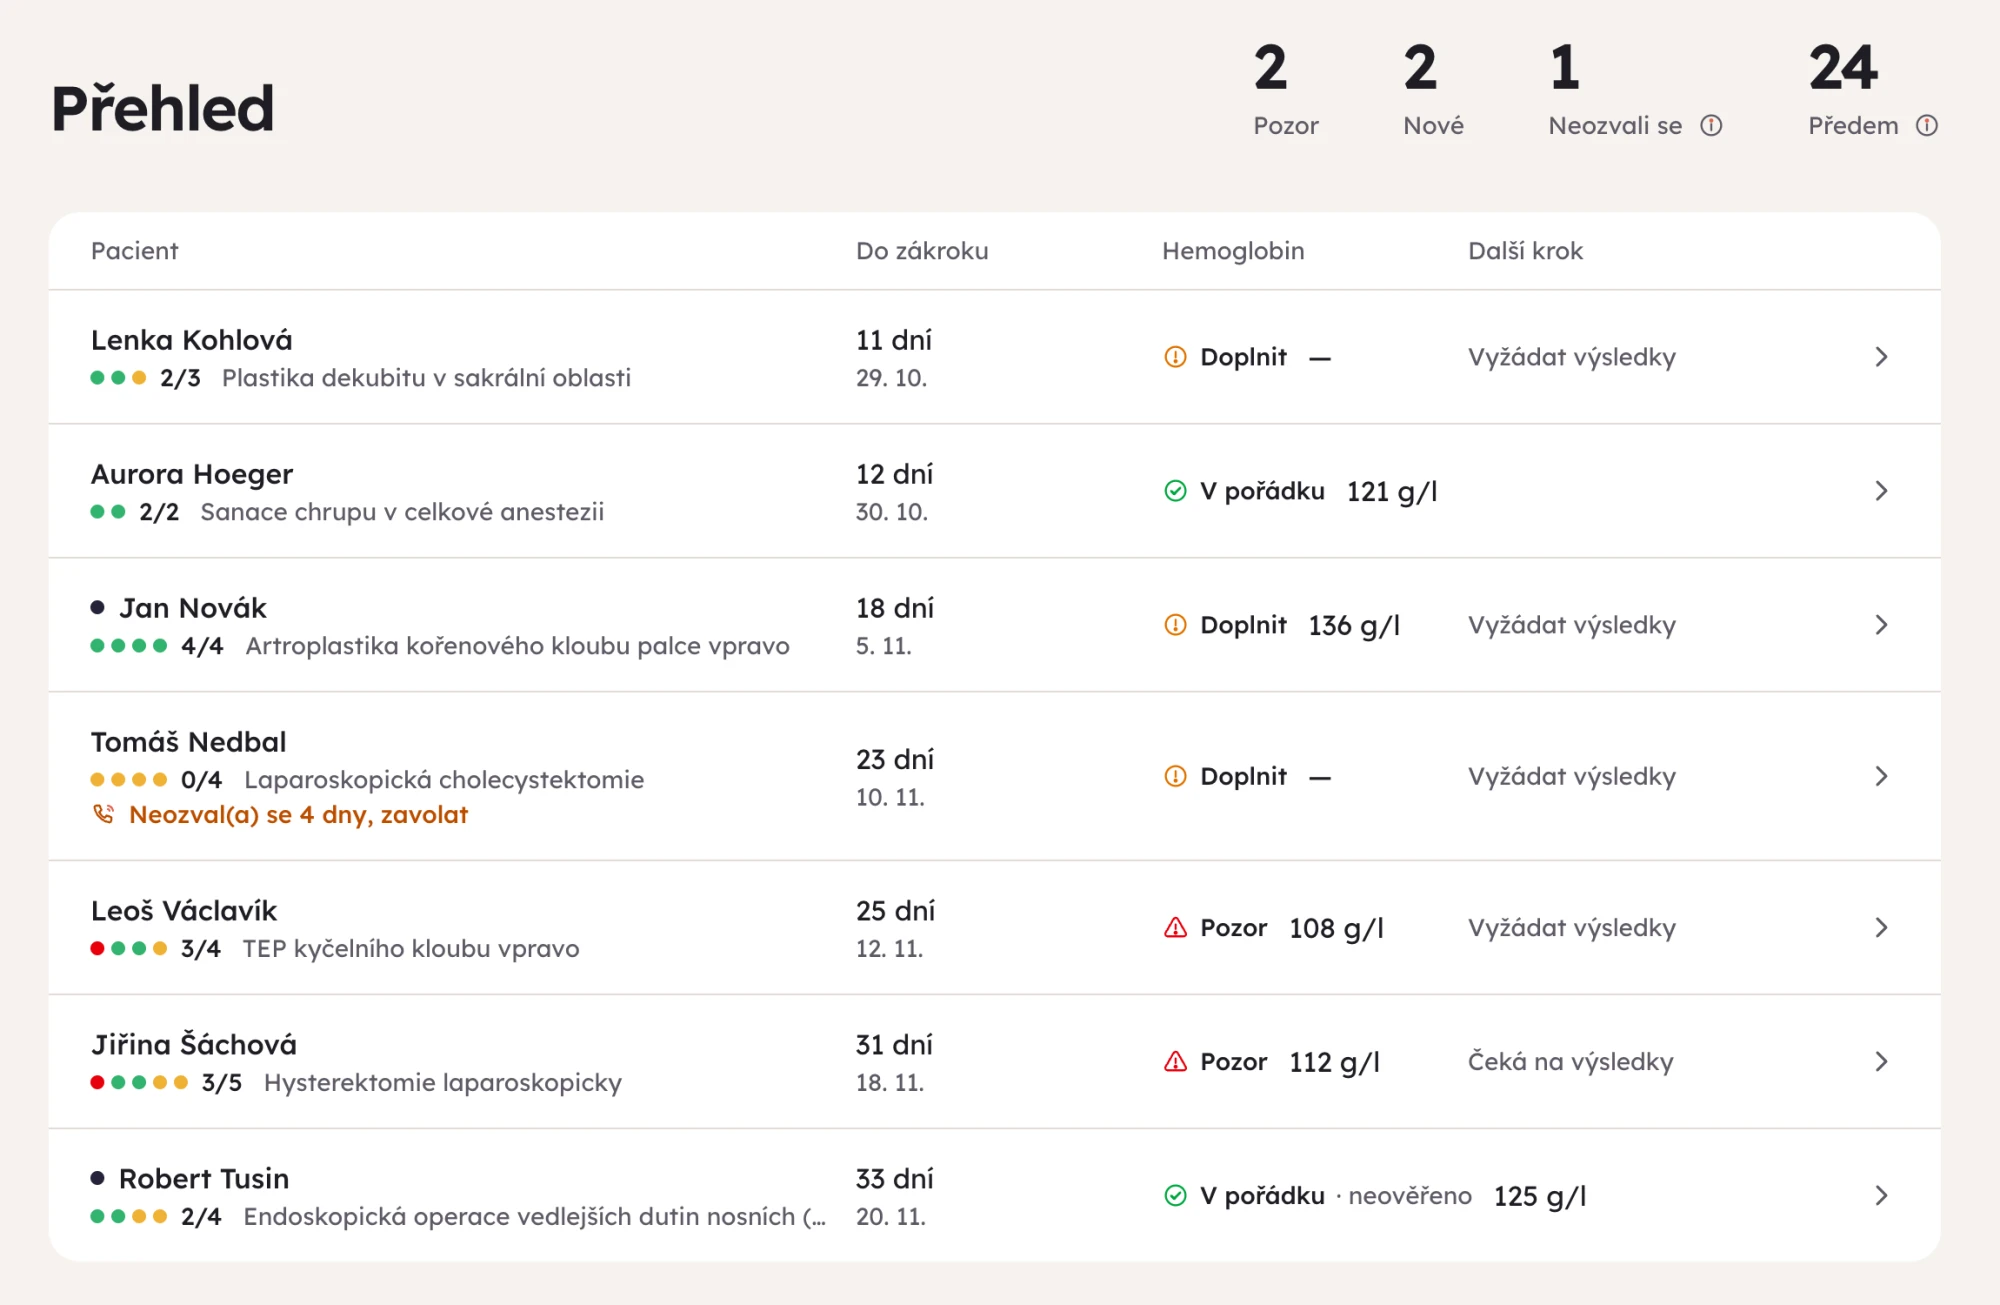
Task: Open Aurora Hoeger details via the chevron
Action: (x=1881, y=491)
